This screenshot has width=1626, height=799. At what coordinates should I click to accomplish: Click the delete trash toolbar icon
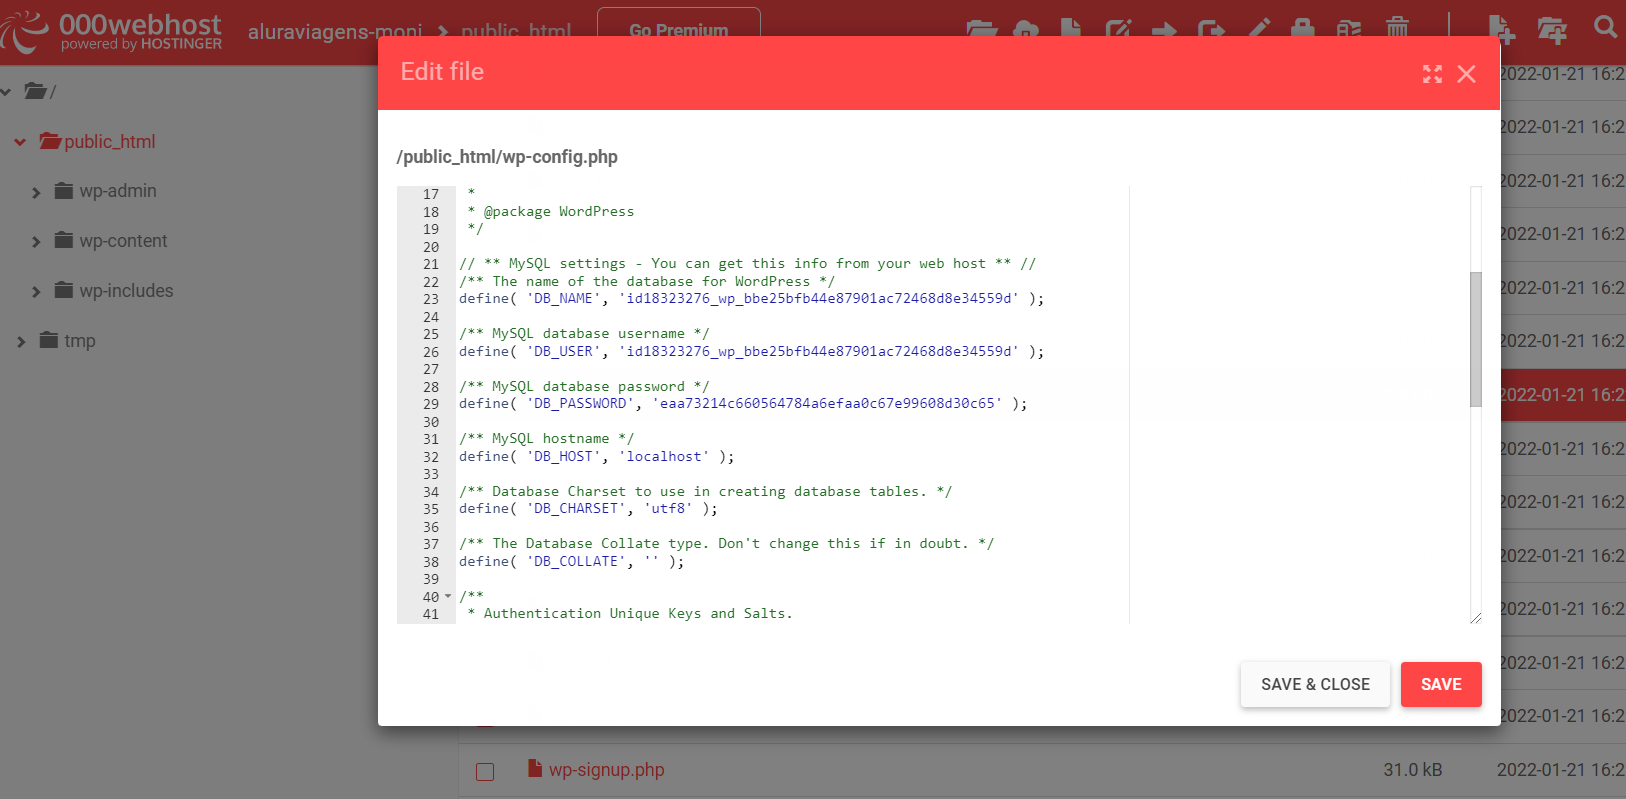click(1397, 28)
